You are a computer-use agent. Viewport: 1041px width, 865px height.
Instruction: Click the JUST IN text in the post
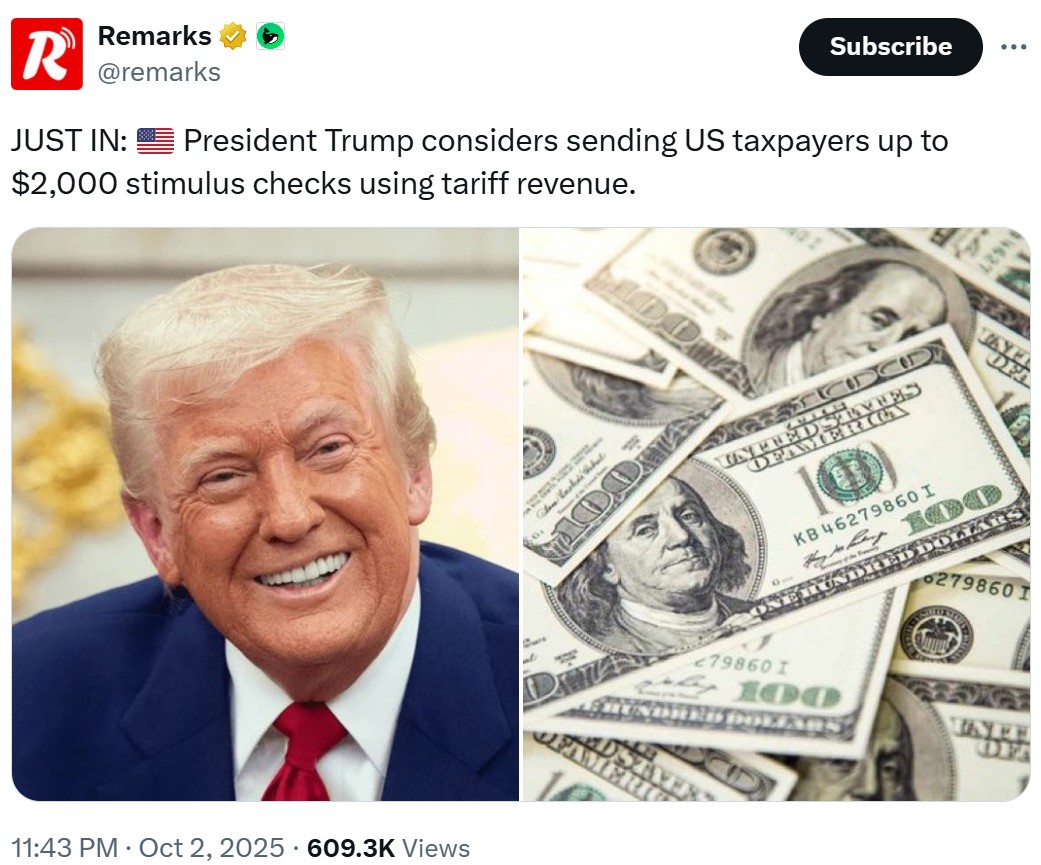[69, 141]
